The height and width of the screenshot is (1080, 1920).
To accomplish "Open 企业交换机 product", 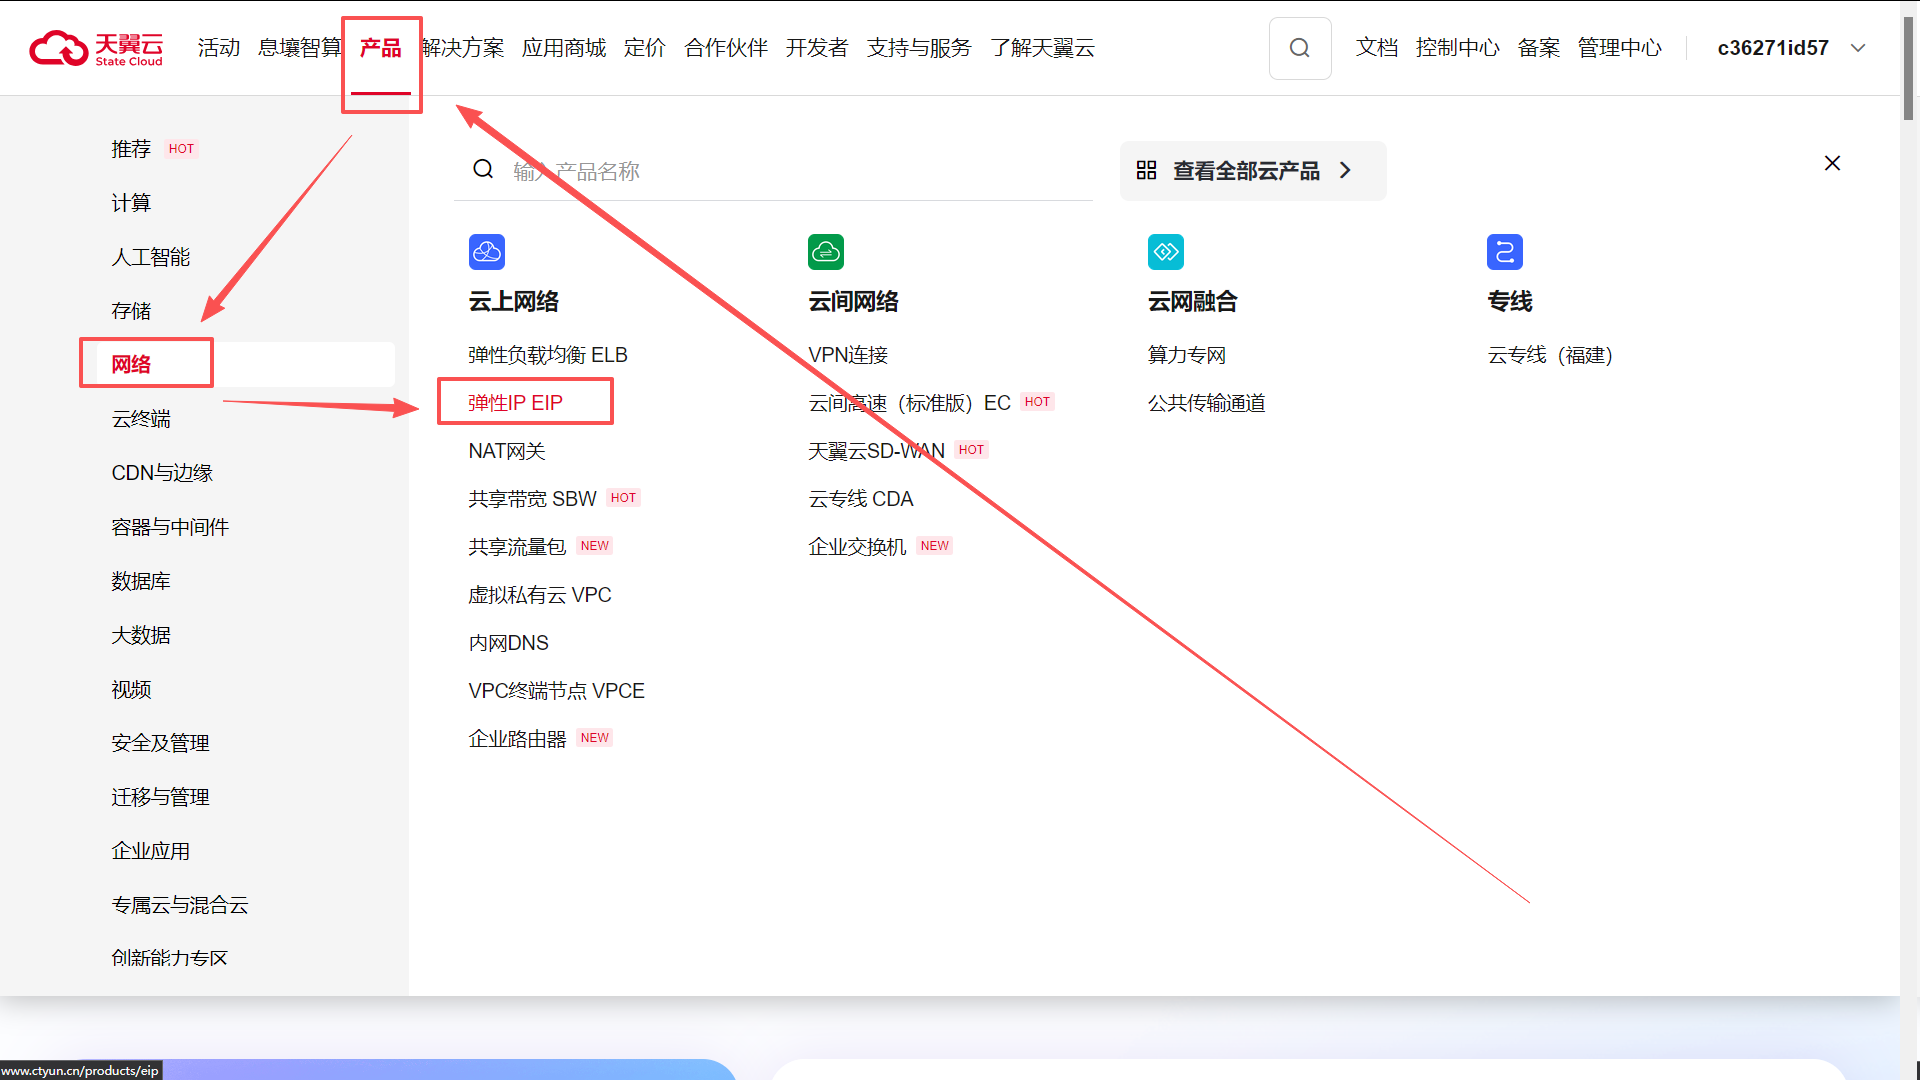I will [x=857, y=547].
